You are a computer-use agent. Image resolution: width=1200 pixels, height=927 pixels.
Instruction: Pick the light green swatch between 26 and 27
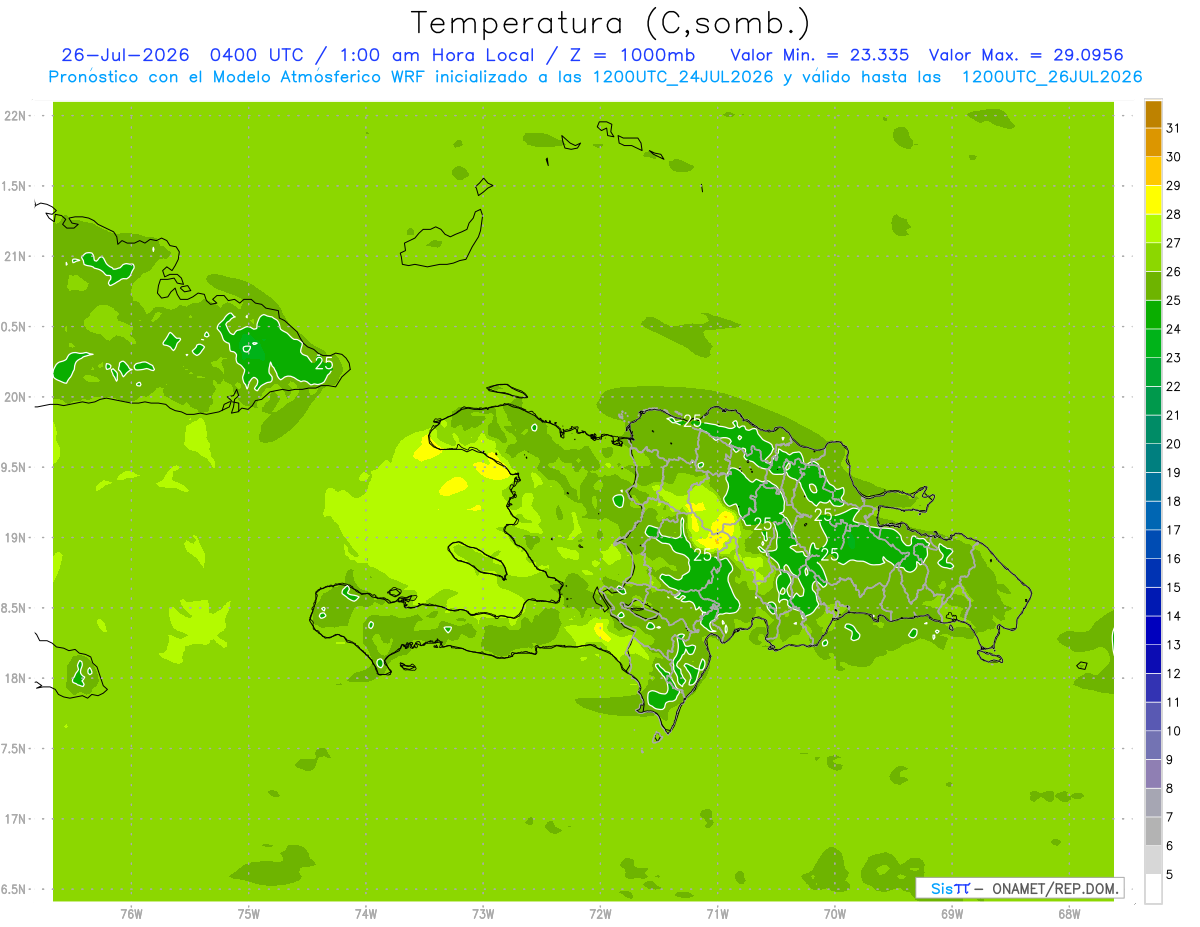point(1153,258)
